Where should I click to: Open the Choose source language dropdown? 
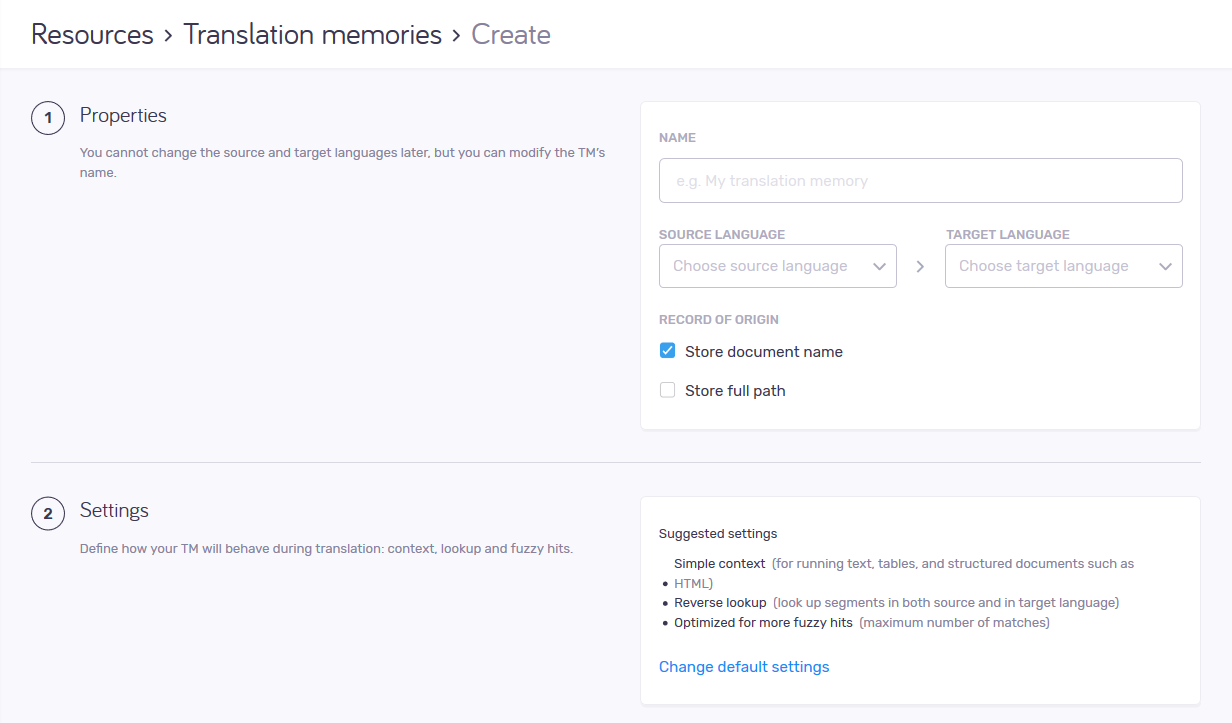(777, 266)
